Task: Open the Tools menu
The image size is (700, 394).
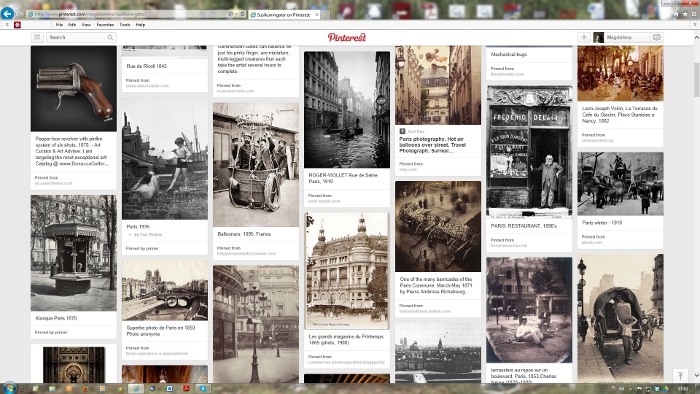Action: (125, 25)
